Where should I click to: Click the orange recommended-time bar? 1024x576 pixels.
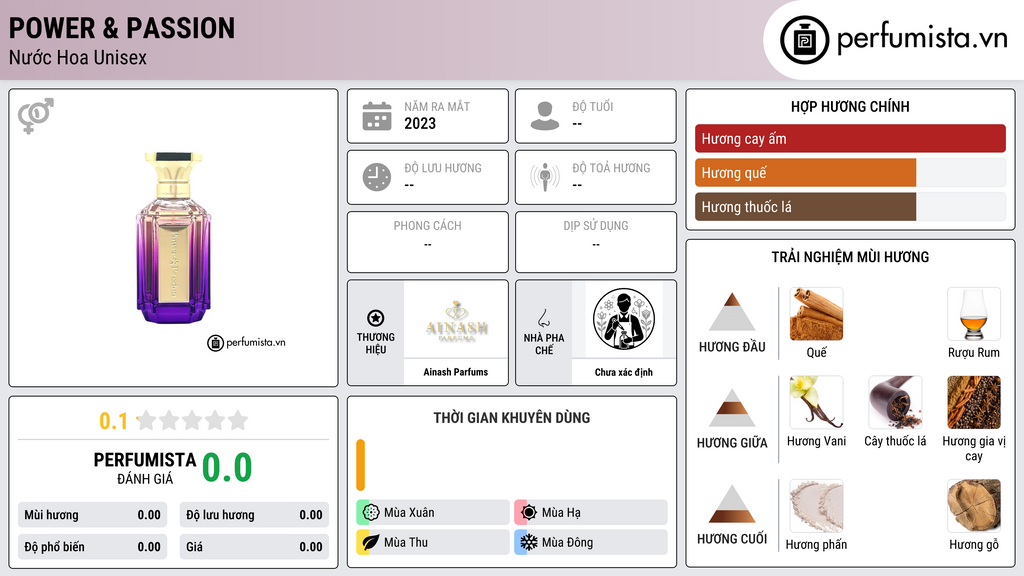pyautogui.click(x=360, y=465)
